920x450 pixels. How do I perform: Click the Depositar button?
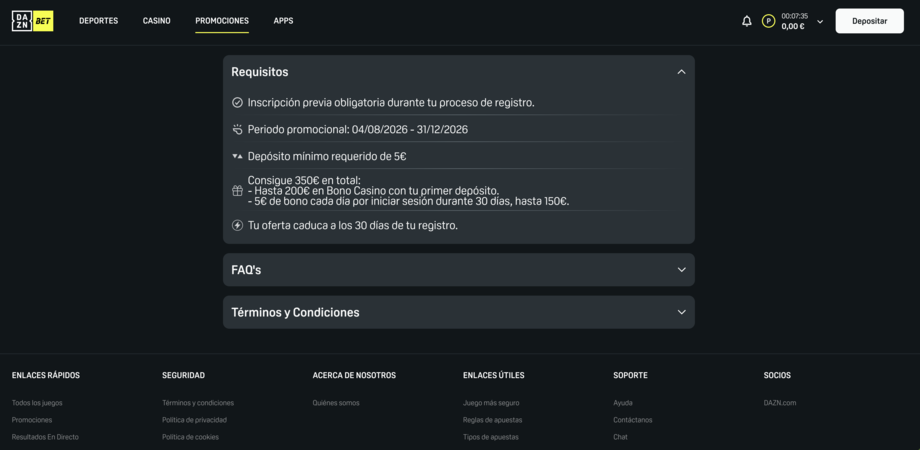869,21
